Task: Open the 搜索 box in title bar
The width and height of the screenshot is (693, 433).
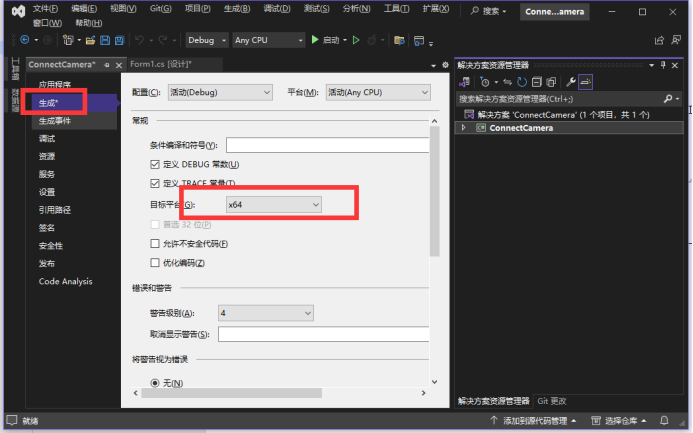Action: click(489, 11)
